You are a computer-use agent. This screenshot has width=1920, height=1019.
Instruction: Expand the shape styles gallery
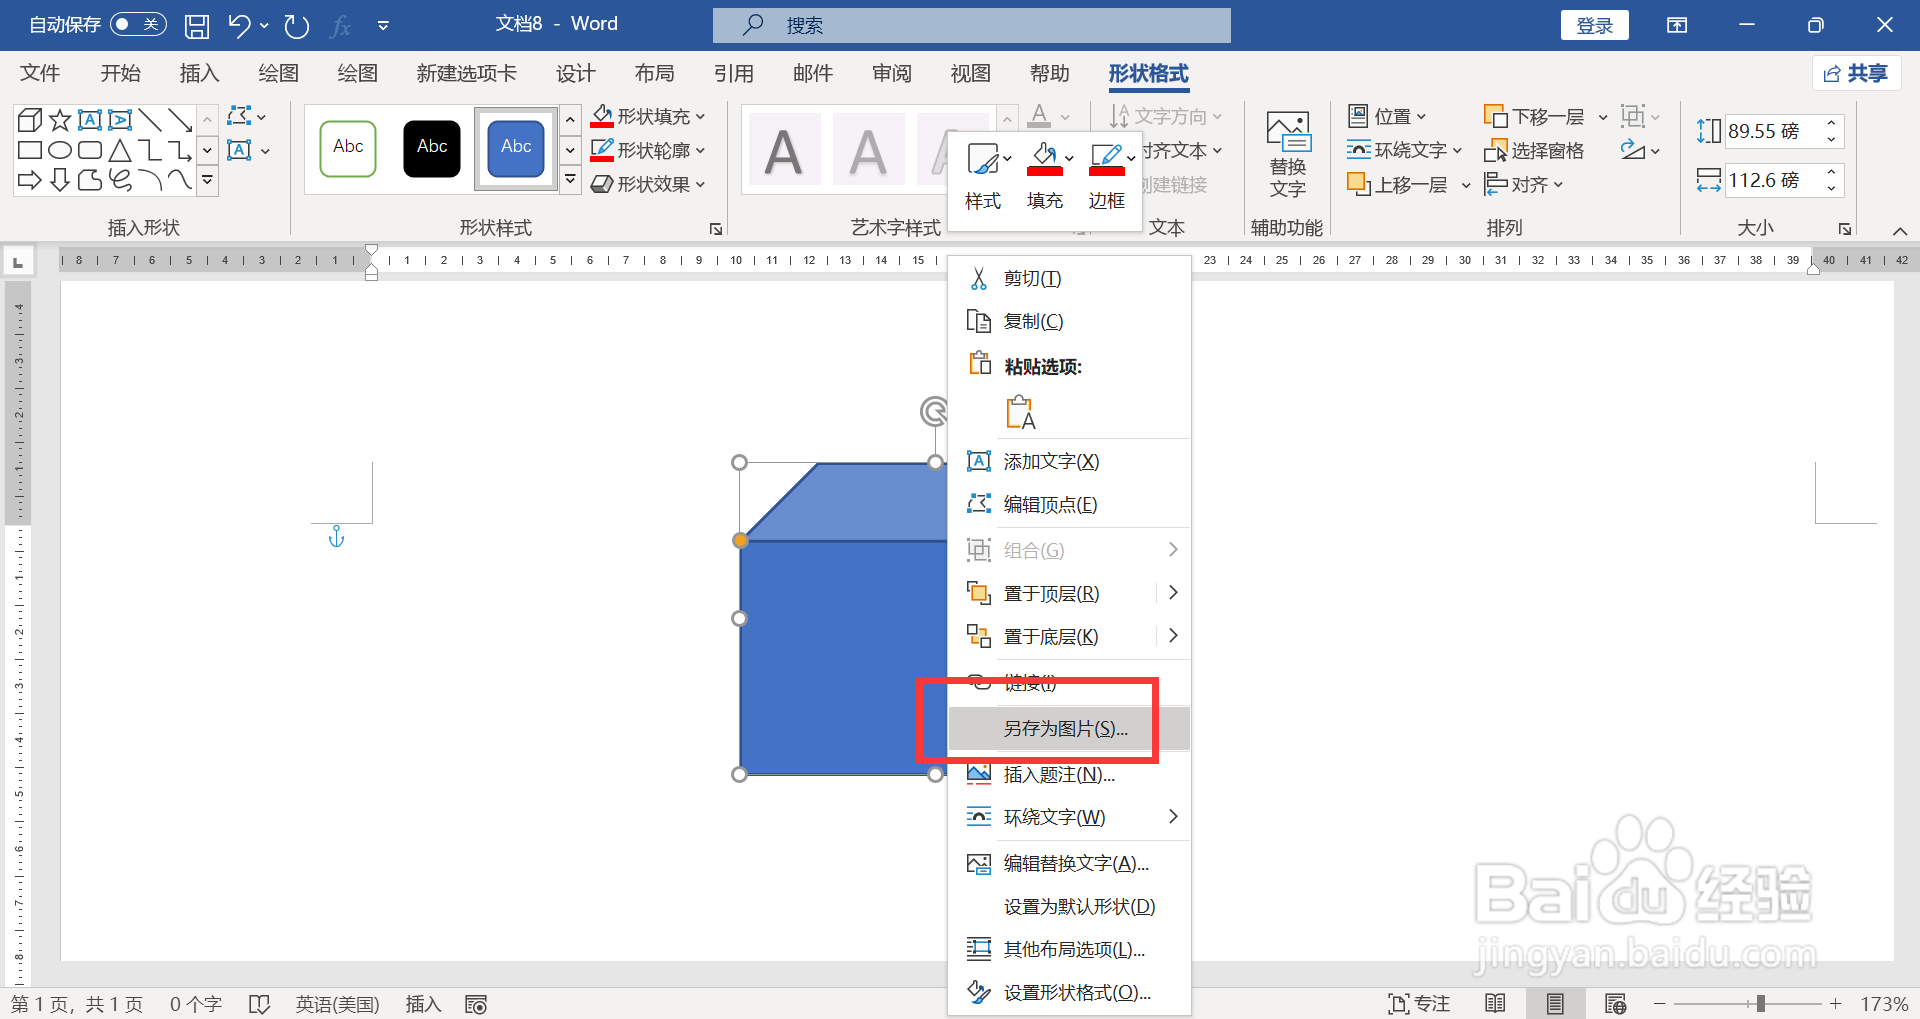(570, 180)
